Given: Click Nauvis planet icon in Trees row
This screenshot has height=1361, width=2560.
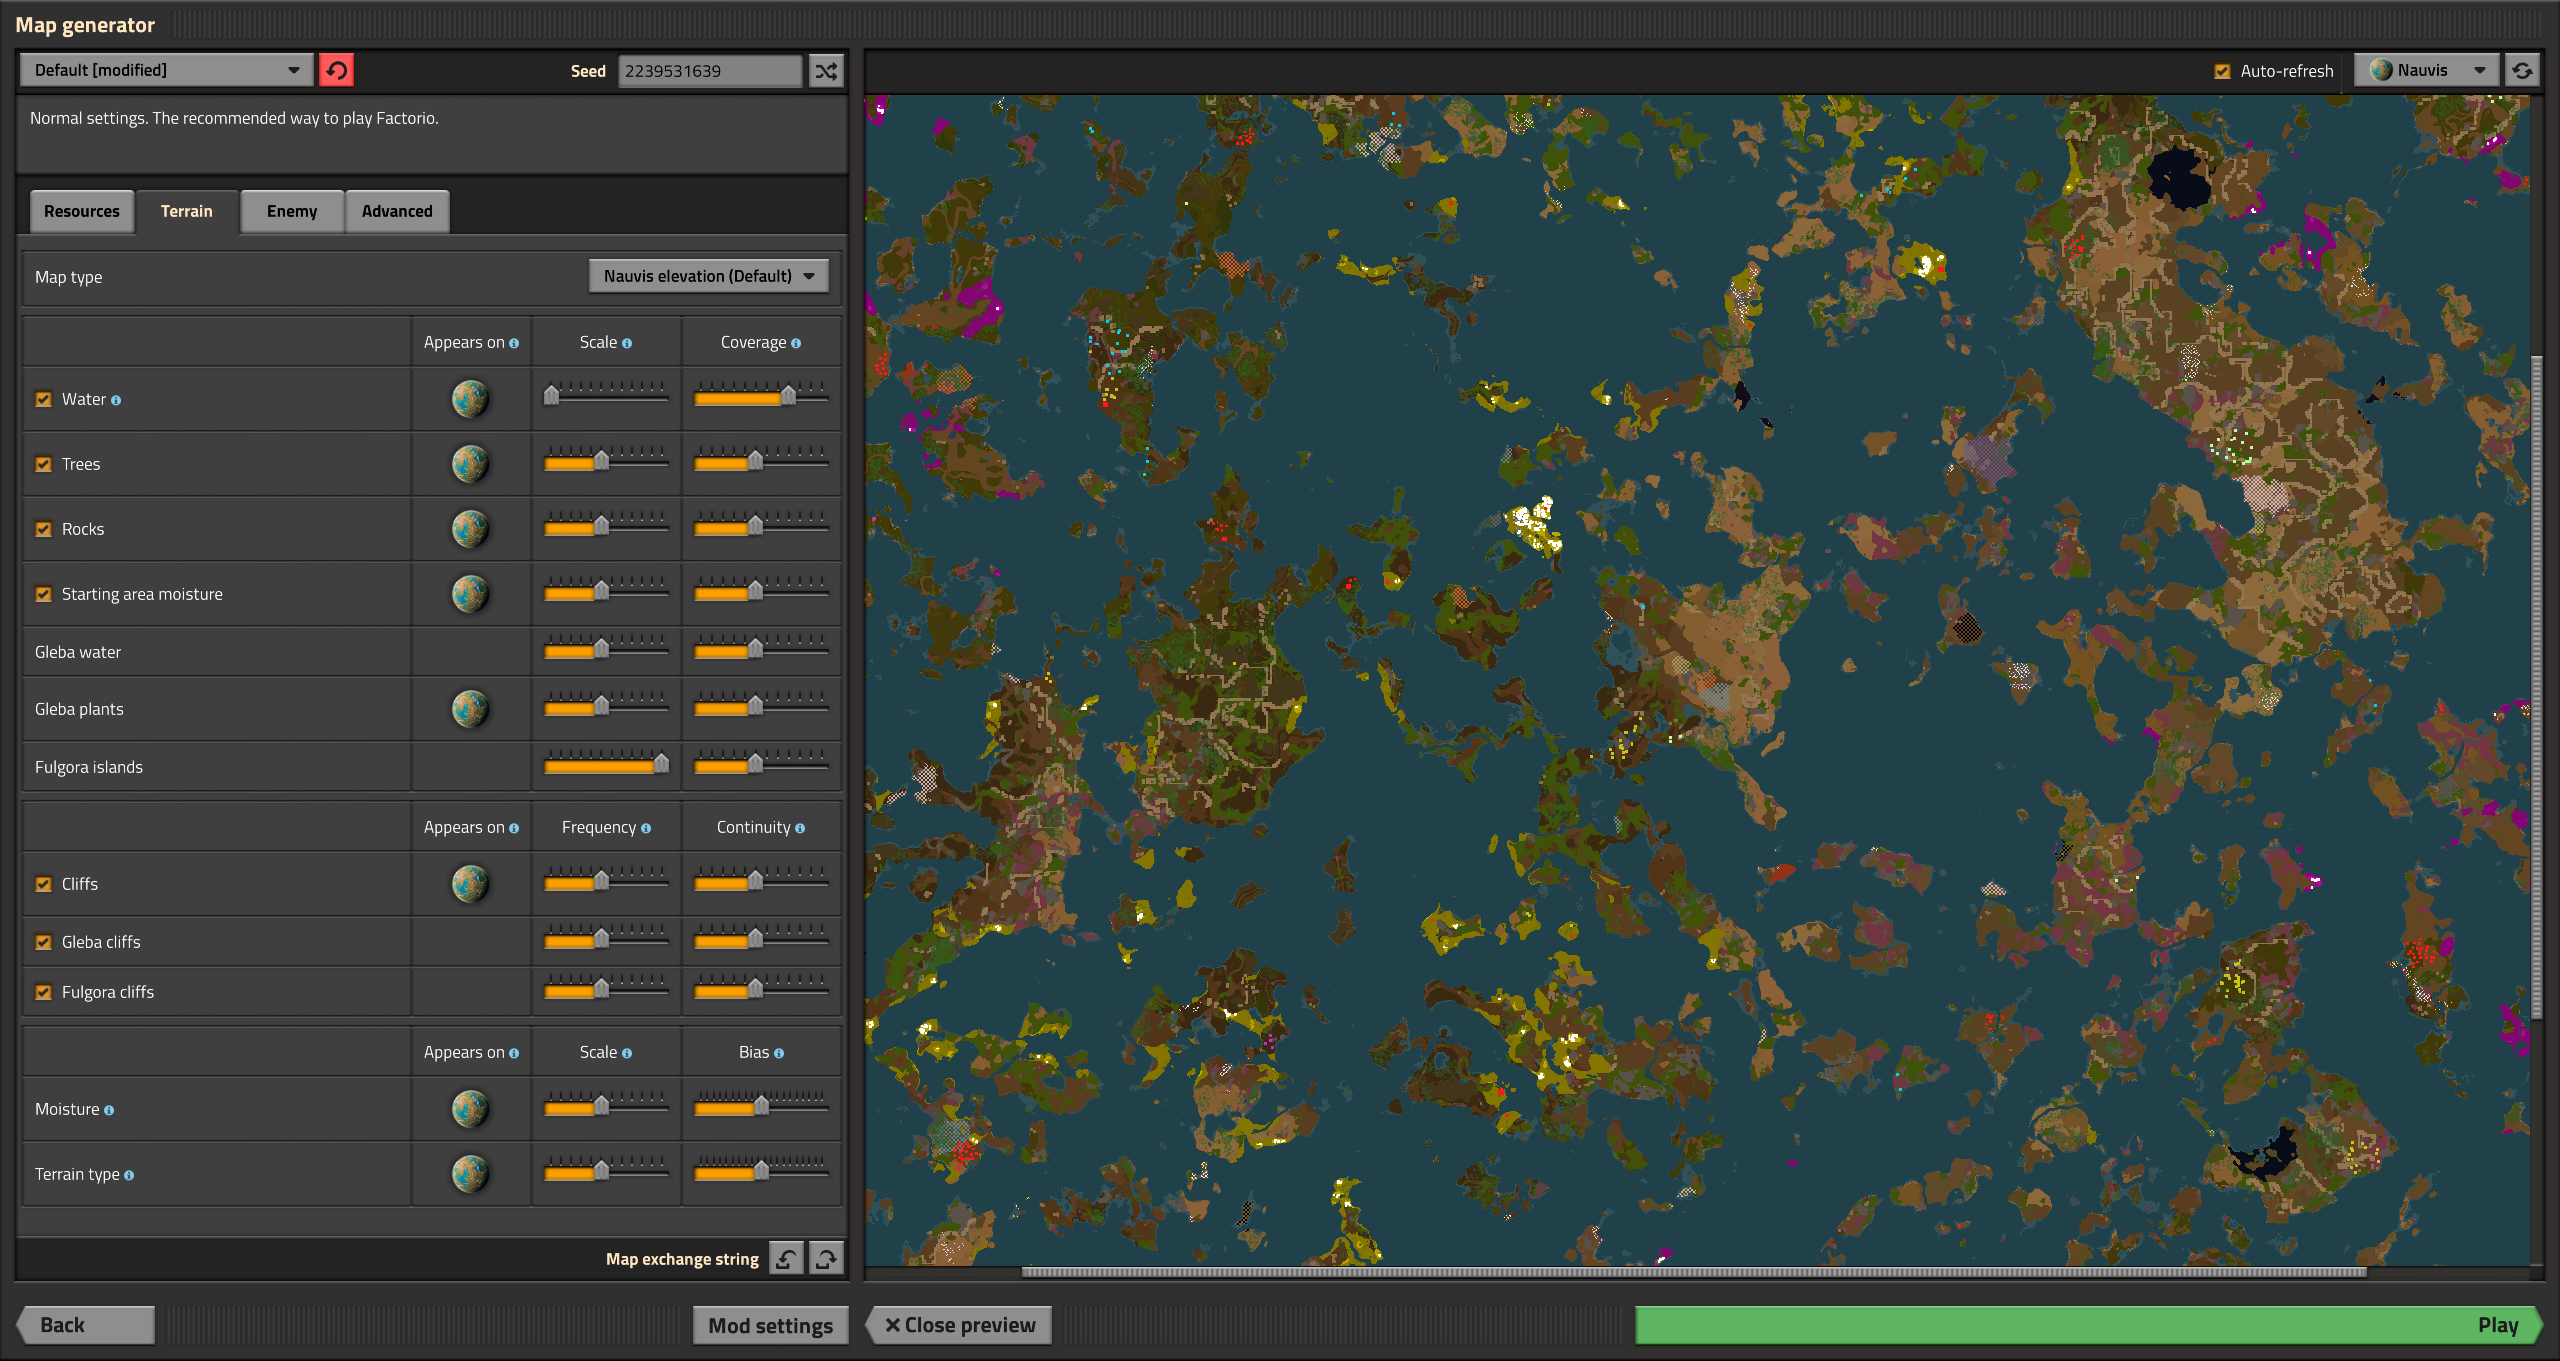Looking at the screenshot, I should click(x=470, y=463).
